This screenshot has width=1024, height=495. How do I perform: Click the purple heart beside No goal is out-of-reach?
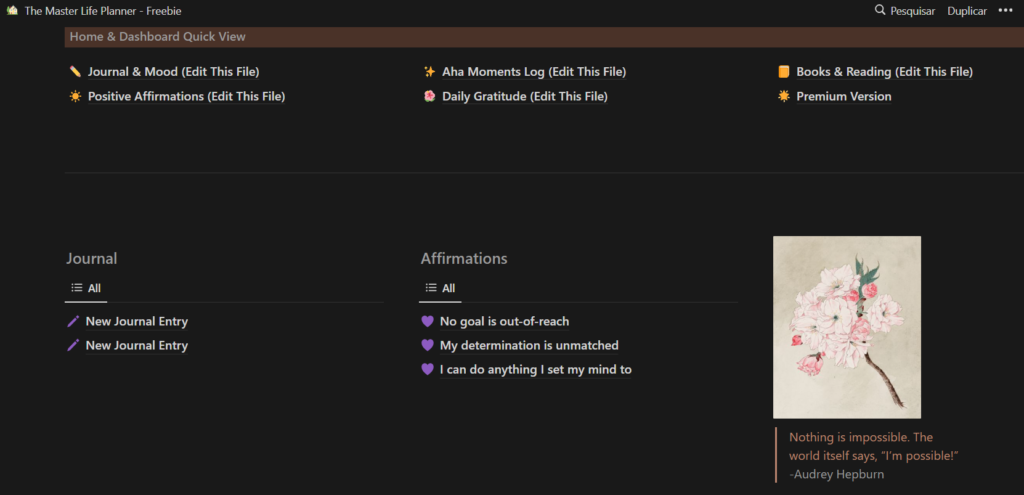[x=427, y=322]
